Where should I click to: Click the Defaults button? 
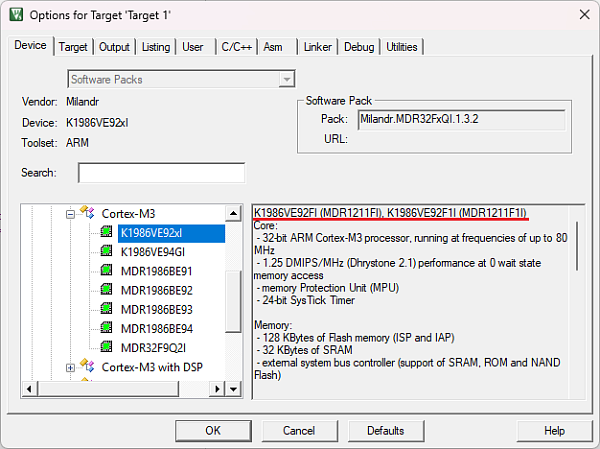coord(385,430)
